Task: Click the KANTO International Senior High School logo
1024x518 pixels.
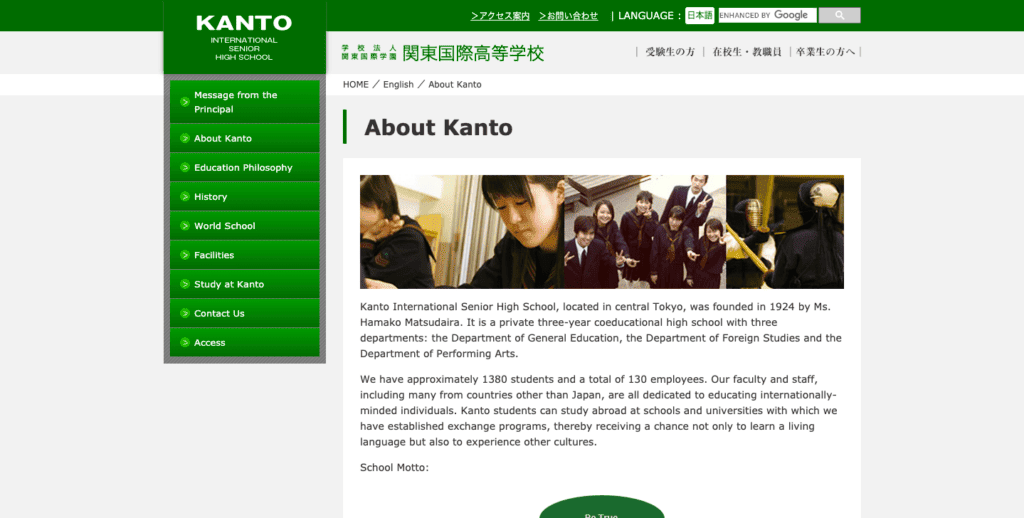Action: [244, 37]
